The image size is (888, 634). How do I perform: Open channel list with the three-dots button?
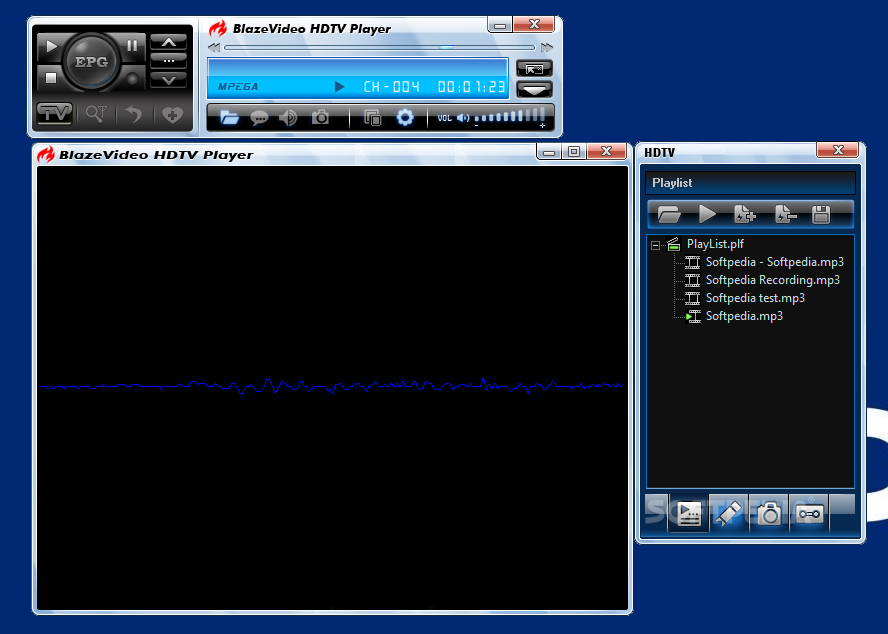(x=169, y=61)
